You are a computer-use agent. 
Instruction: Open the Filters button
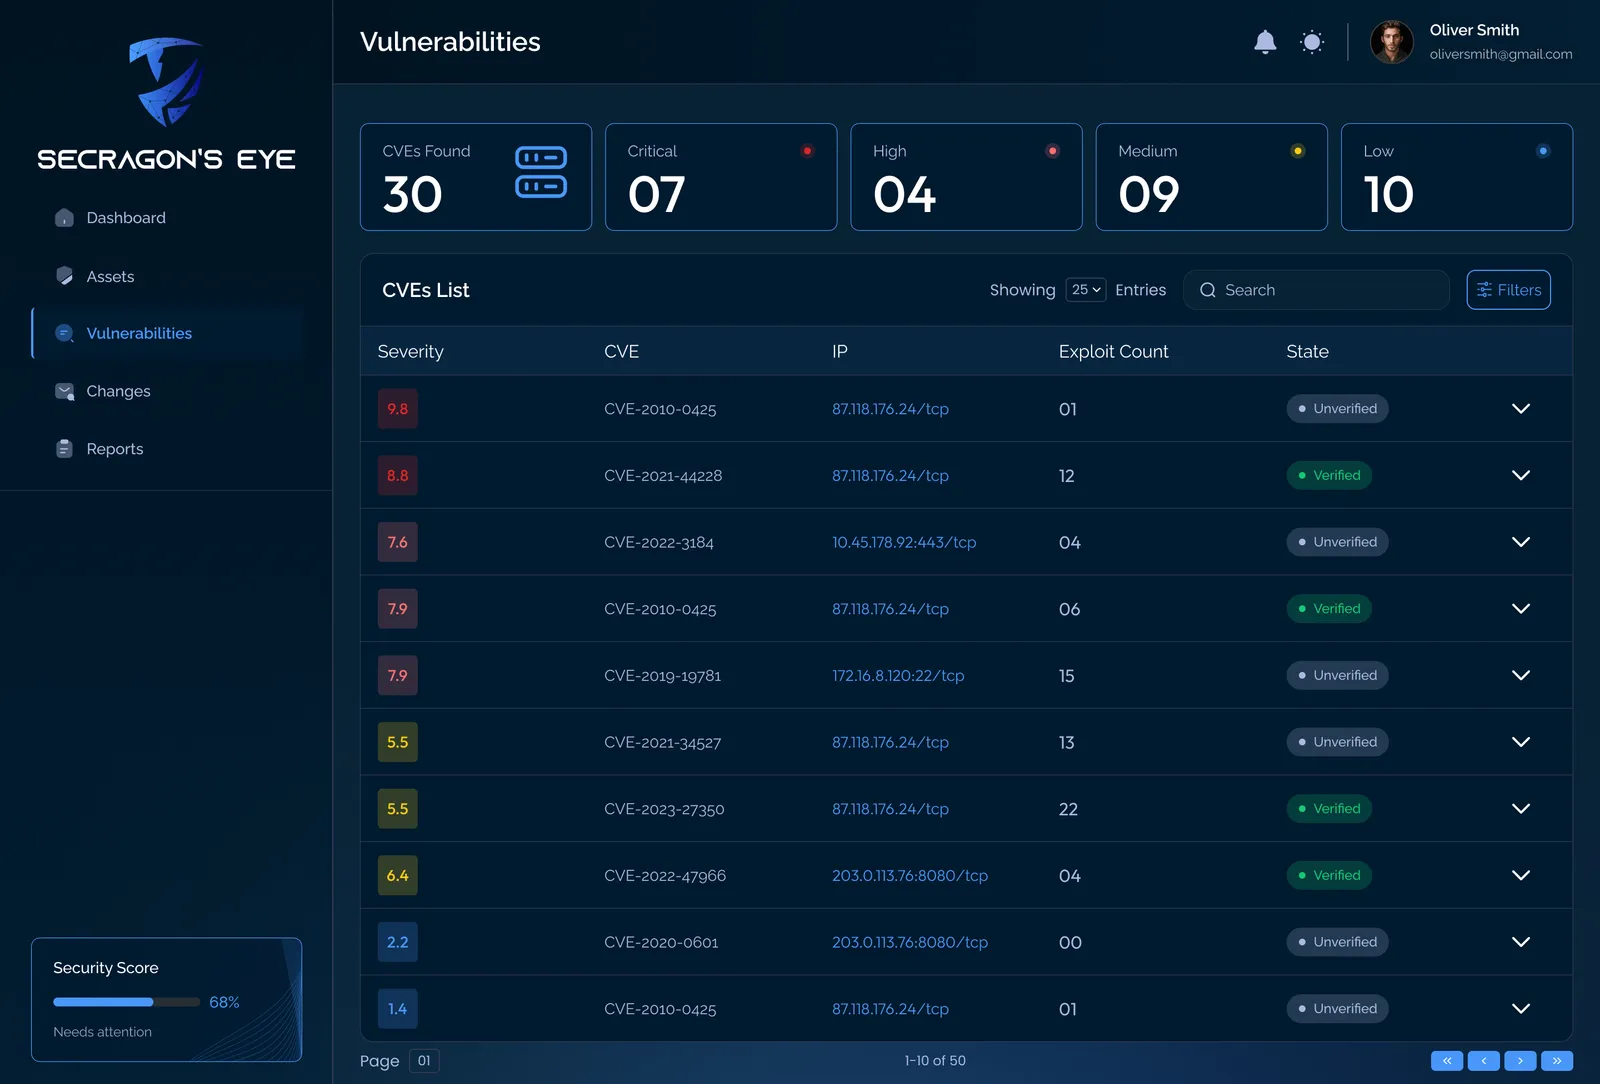pyautogui.click(x=1508, y=290)
